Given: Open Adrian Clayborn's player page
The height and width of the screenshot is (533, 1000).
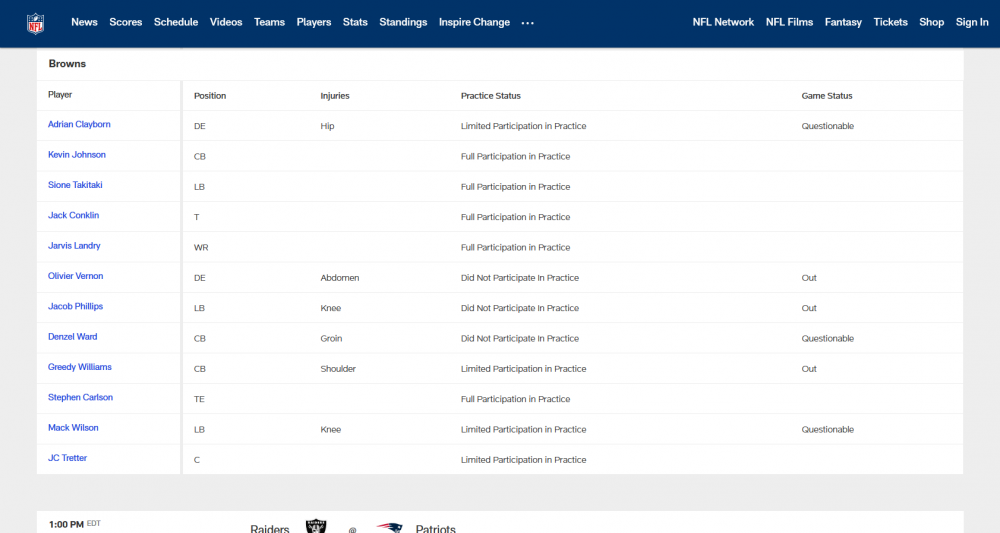Looking at the screenshot, I should click(79, 124).
